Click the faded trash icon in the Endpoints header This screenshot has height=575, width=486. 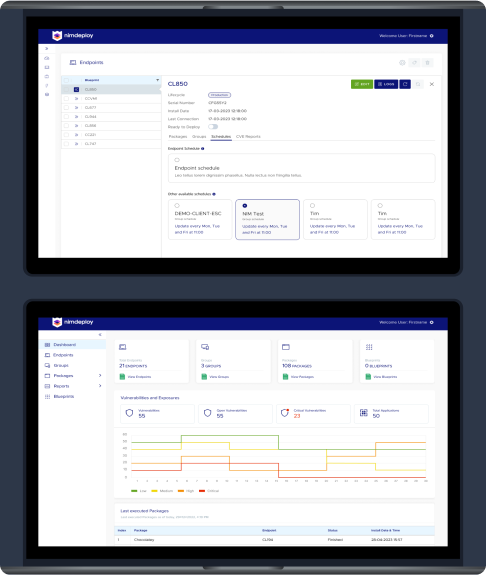tap(427, 63)
